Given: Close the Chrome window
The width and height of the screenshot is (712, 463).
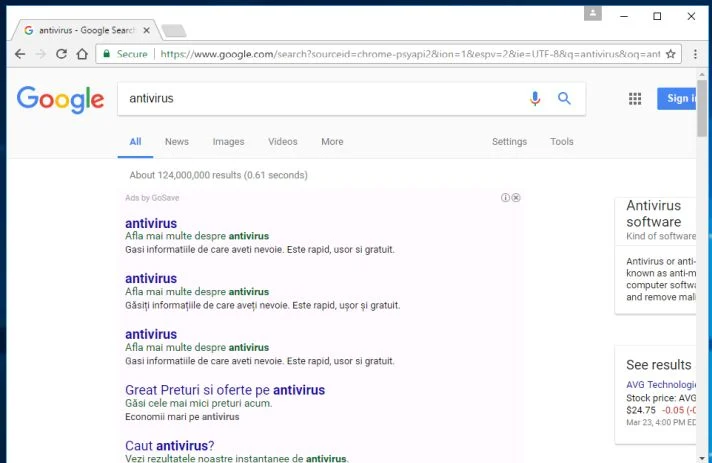Looking at the screenshot, I should (691, 16).
